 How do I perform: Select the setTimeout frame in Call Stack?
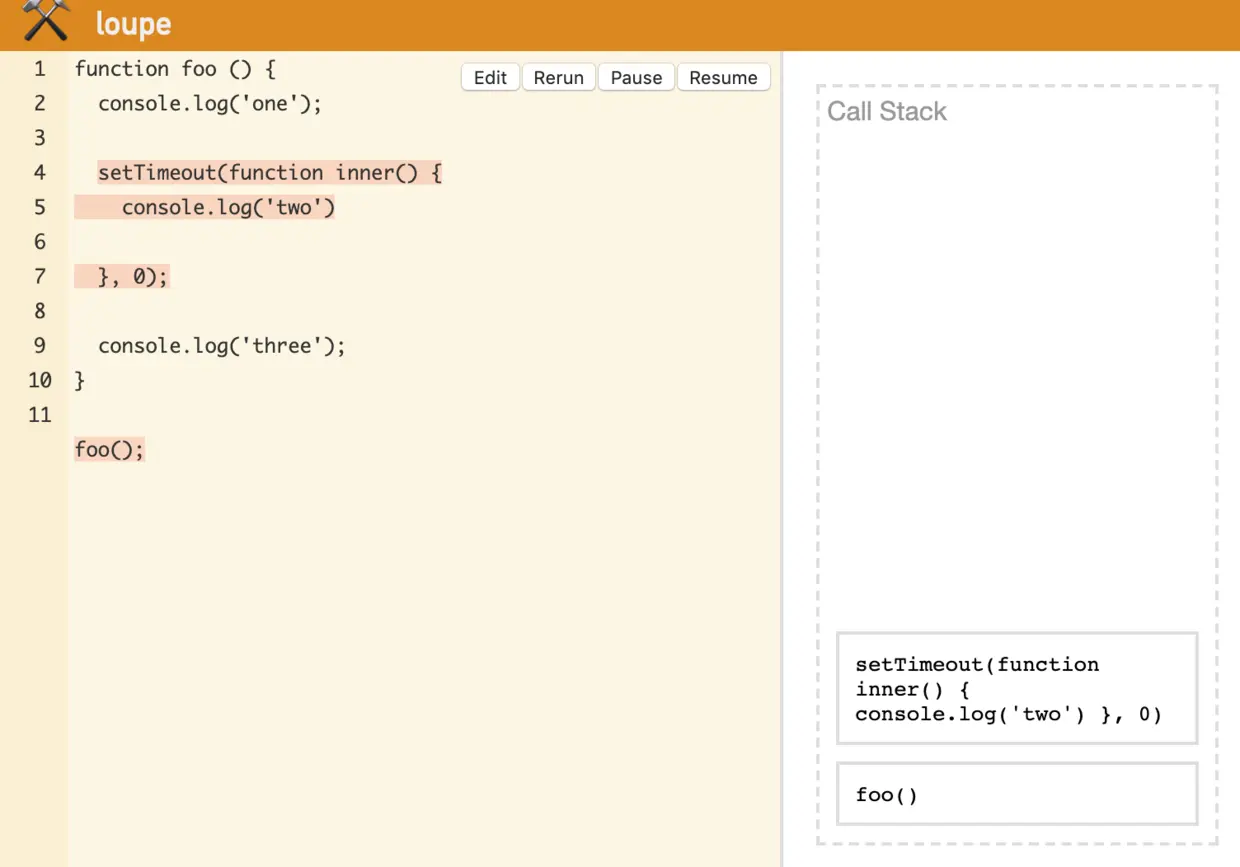click(x=1017, y=688)
